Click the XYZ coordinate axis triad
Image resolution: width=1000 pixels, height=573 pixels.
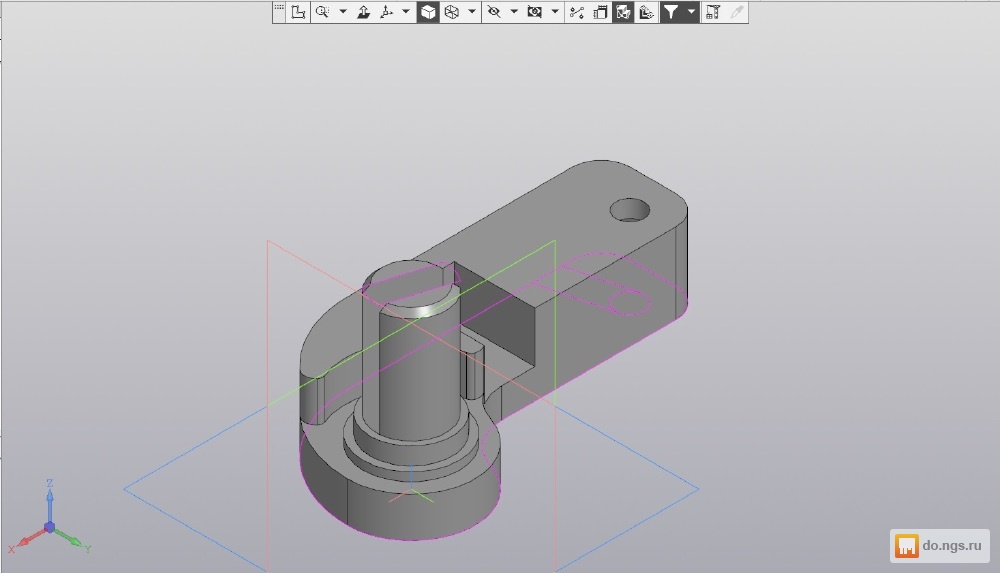coord(50,517)
